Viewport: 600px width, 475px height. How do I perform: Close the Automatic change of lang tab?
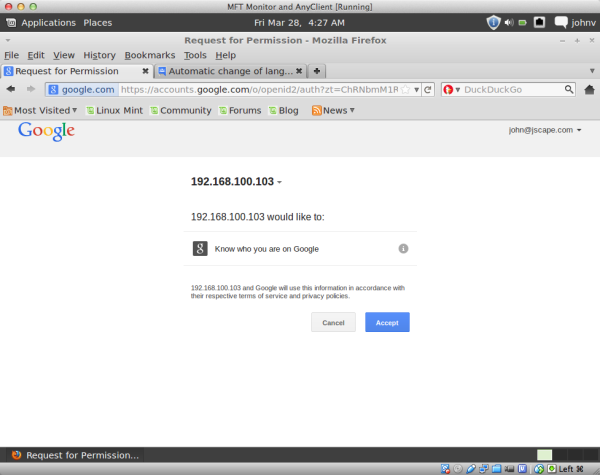[x=299, y=71]
